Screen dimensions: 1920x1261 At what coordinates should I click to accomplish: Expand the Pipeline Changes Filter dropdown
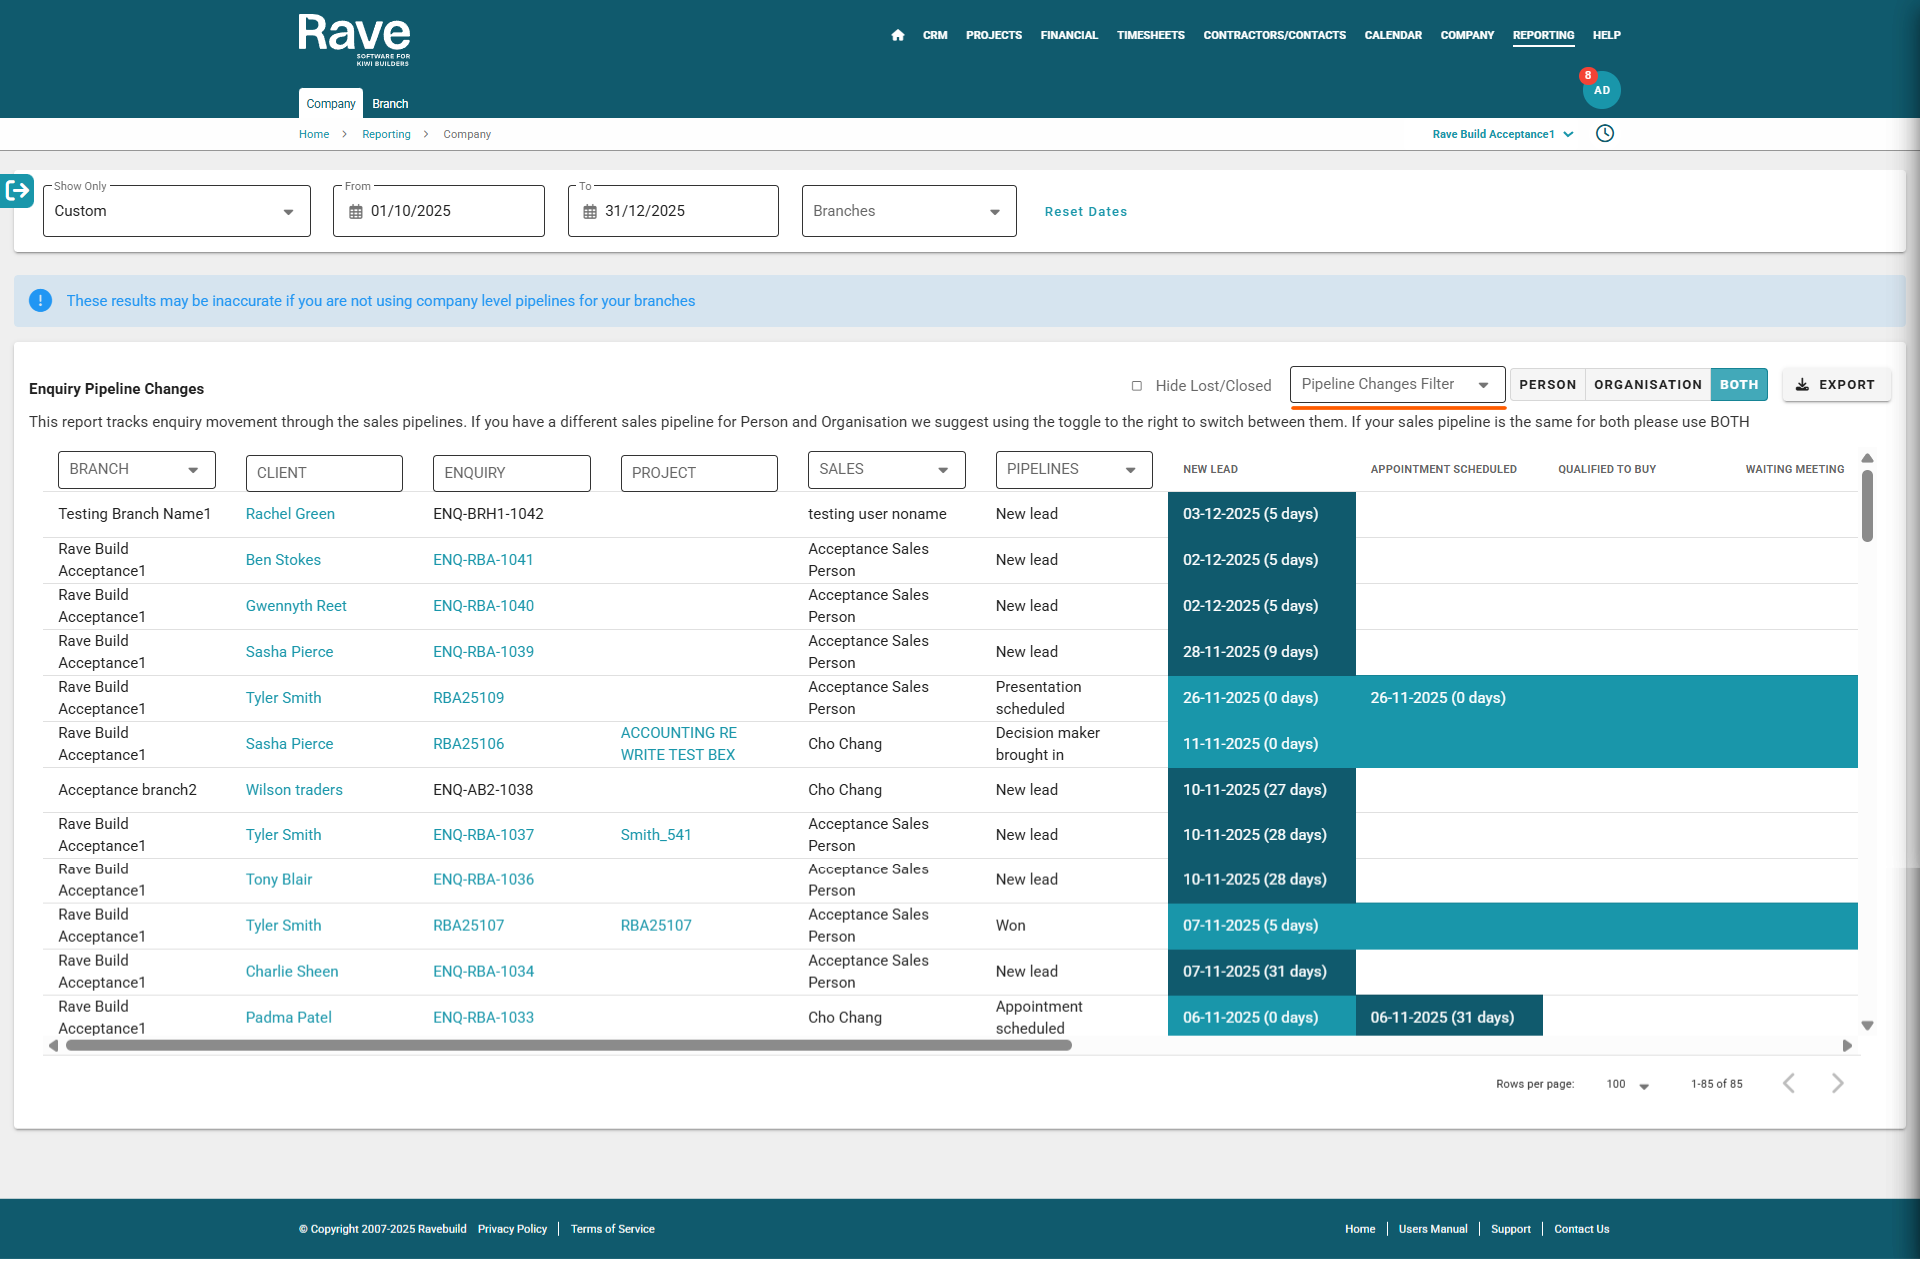coord(1396,385)
